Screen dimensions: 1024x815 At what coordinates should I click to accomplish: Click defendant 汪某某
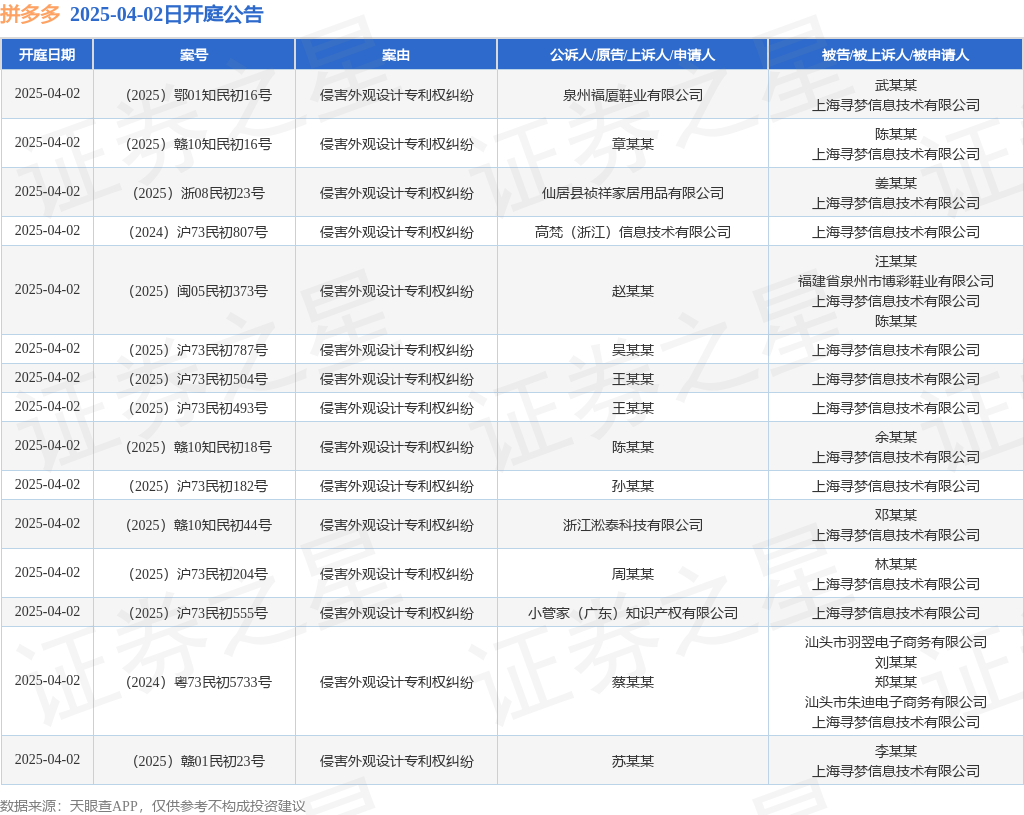(896, 261)
